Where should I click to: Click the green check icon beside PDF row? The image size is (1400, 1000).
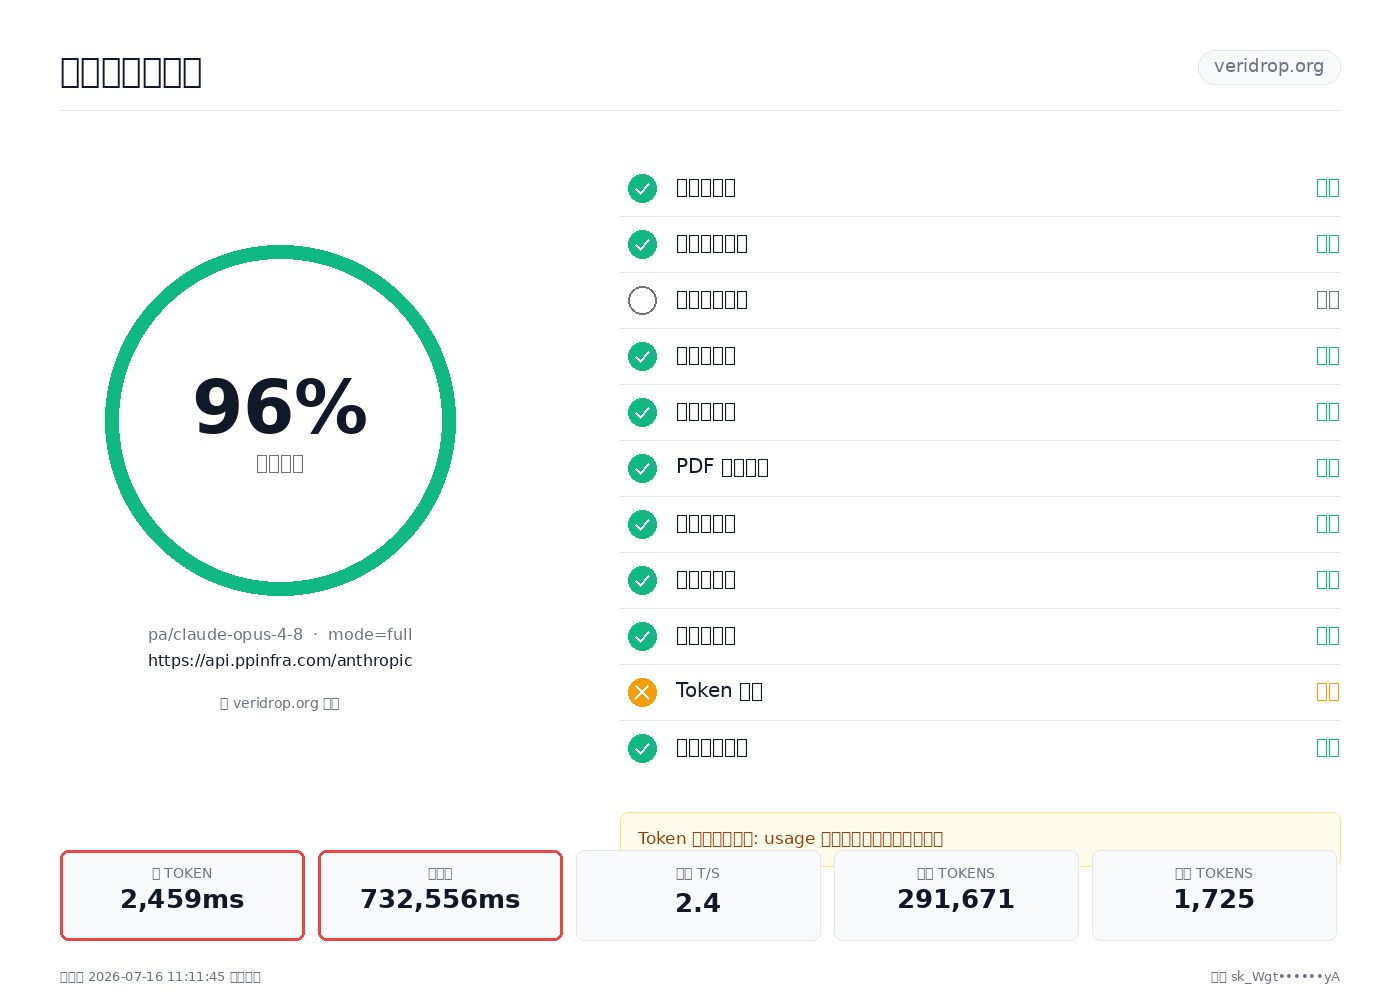click(x=642, y=468)
